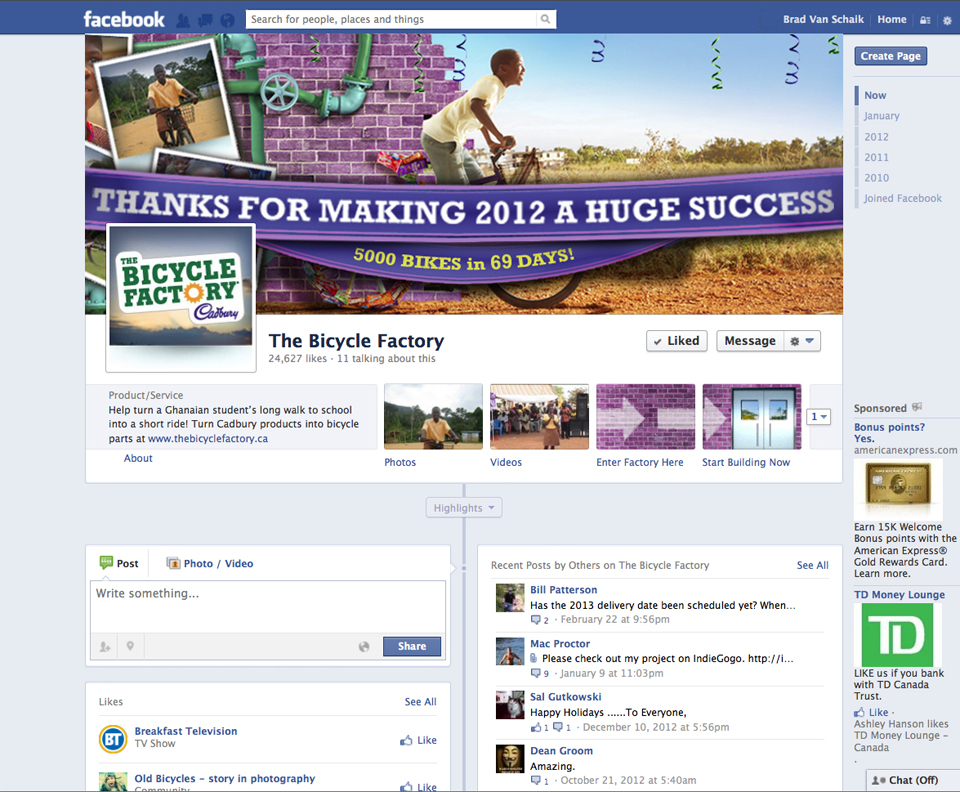Select the Post tab in composer
The image size is (960, 792).
click(x=119, y=563)
